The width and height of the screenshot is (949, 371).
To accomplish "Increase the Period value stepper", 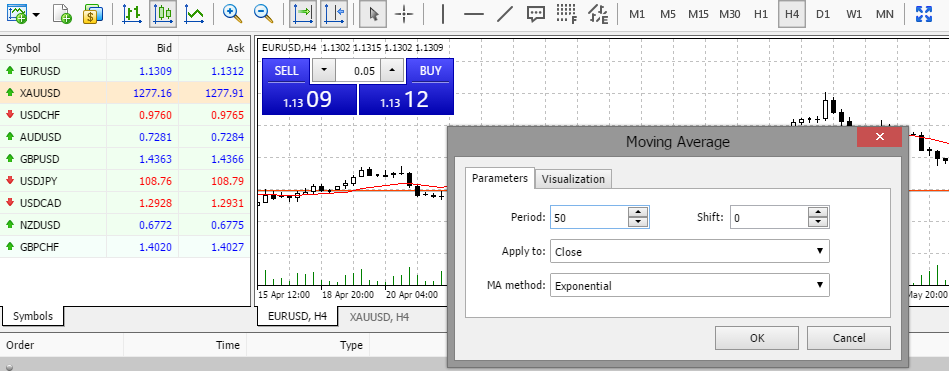I will pyautogui.click(x=638, y=212).
